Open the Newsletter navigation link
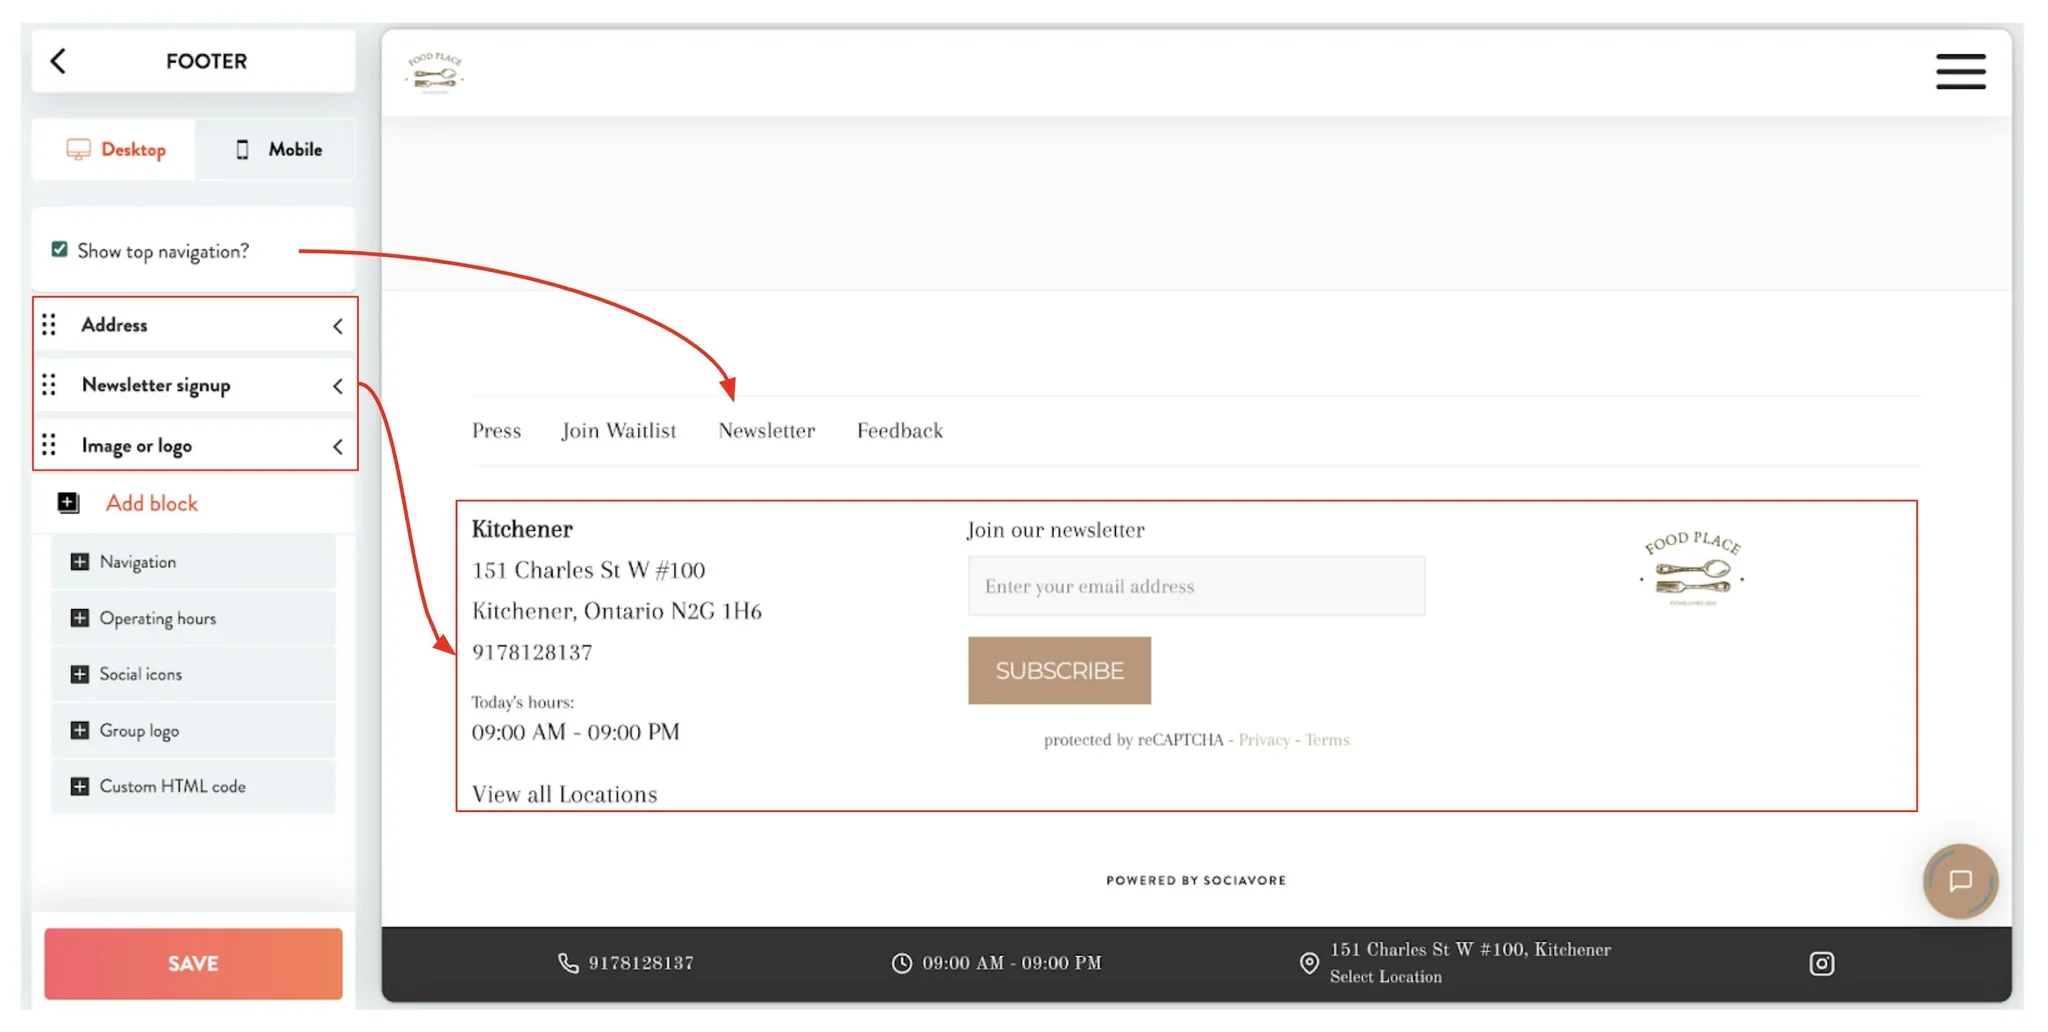The width and height of the screenshot is (2048, 1032). 767,431
